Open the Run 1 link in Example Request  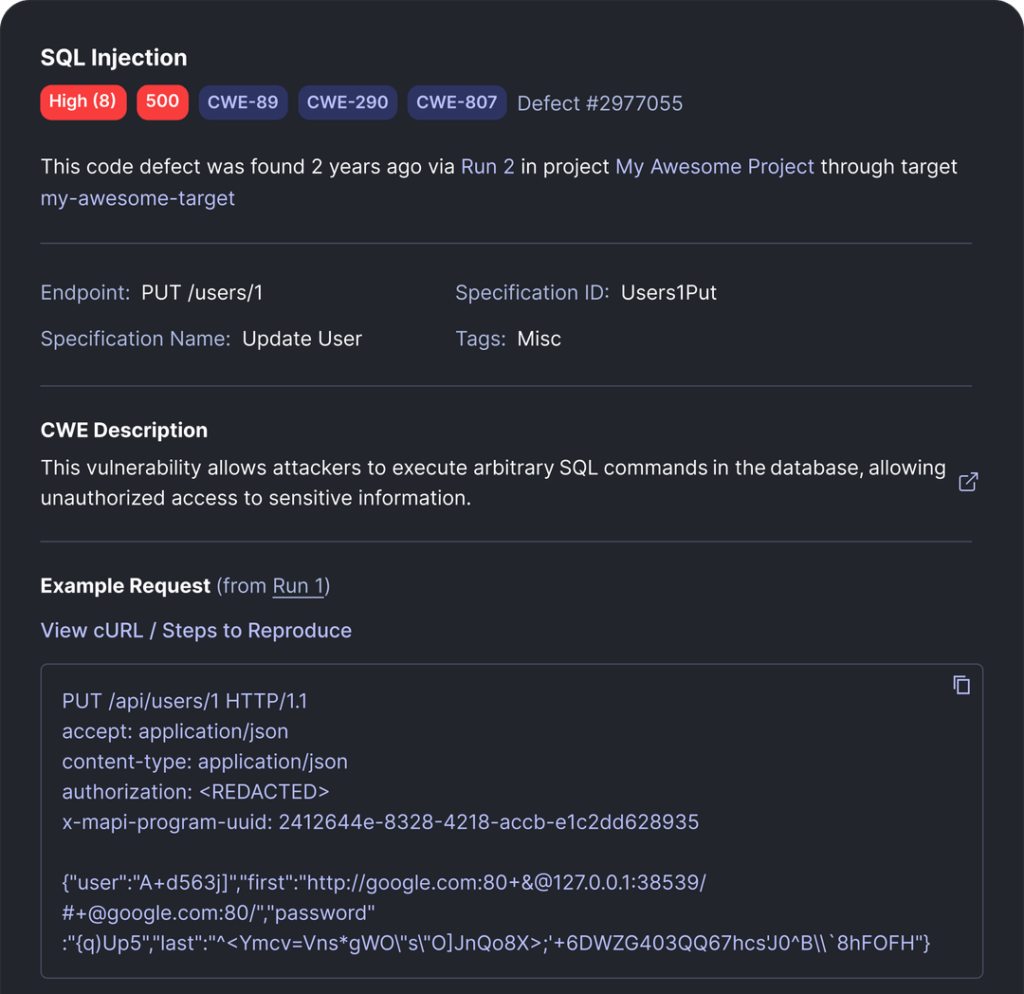point(298,586)
